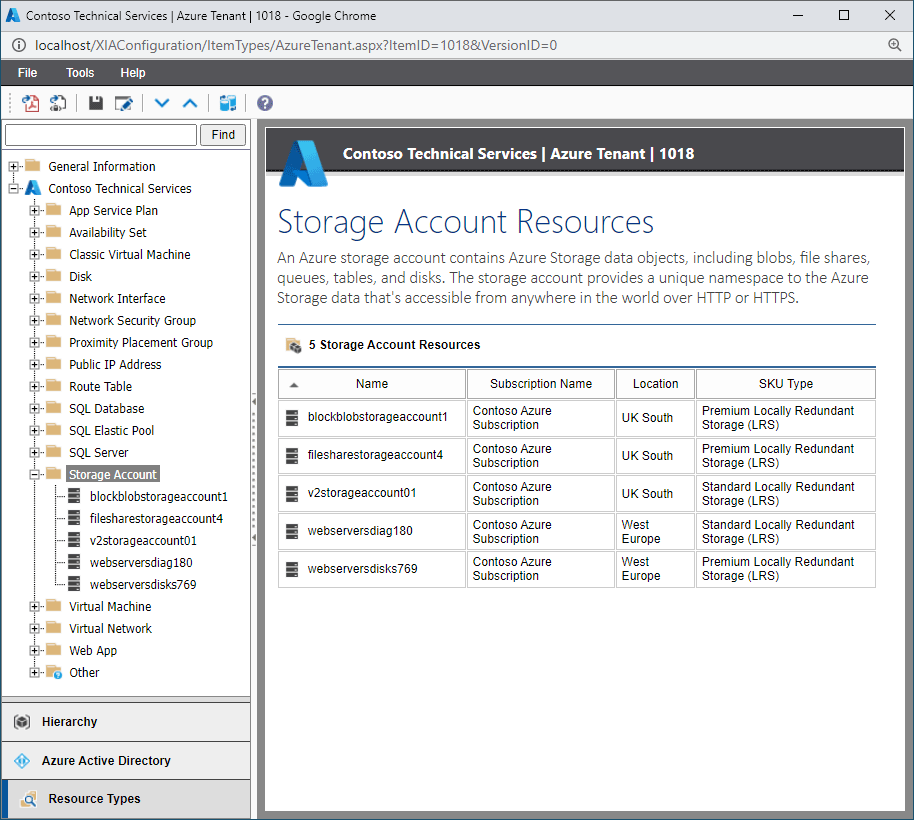
Task: Click the Azure logo beside Contoso Technical Services
Action: click(33, 188)
